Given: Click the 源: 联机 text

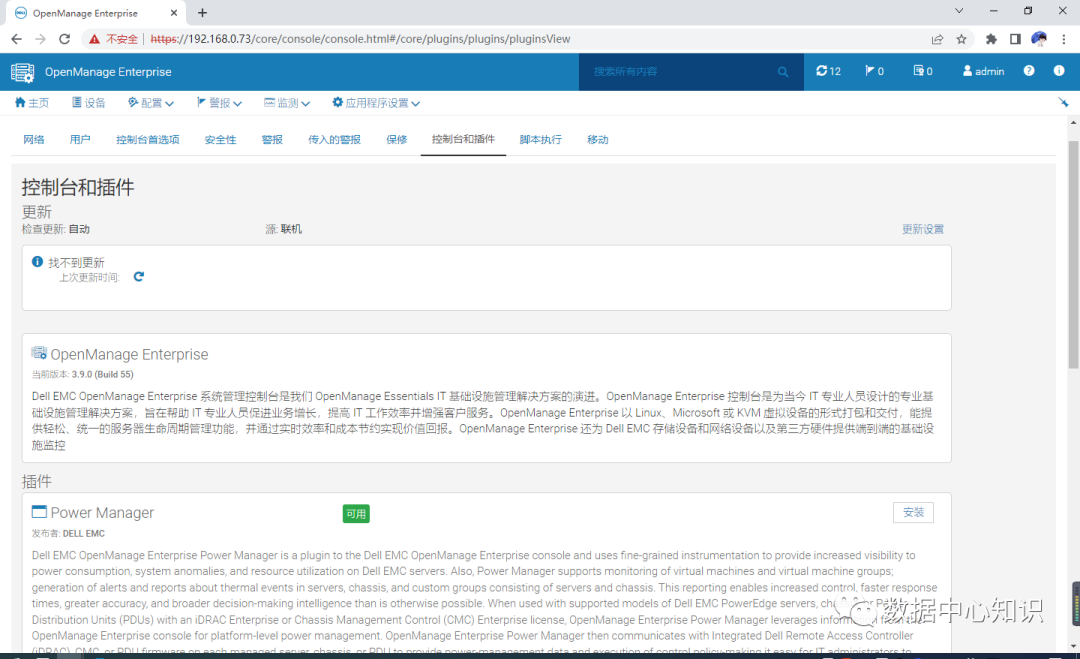Looking at the screenshot, I should tap(284, 229).
